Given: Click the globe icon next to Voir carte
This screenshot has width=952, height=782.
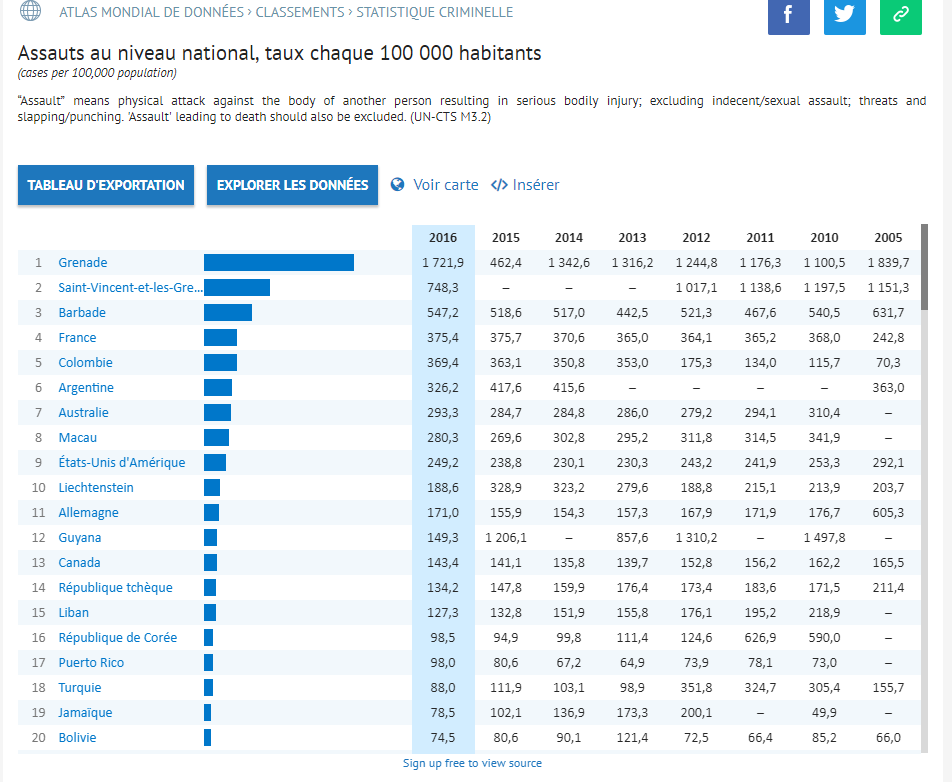Looking at the screenshot, I should click(x=397, y=185).
